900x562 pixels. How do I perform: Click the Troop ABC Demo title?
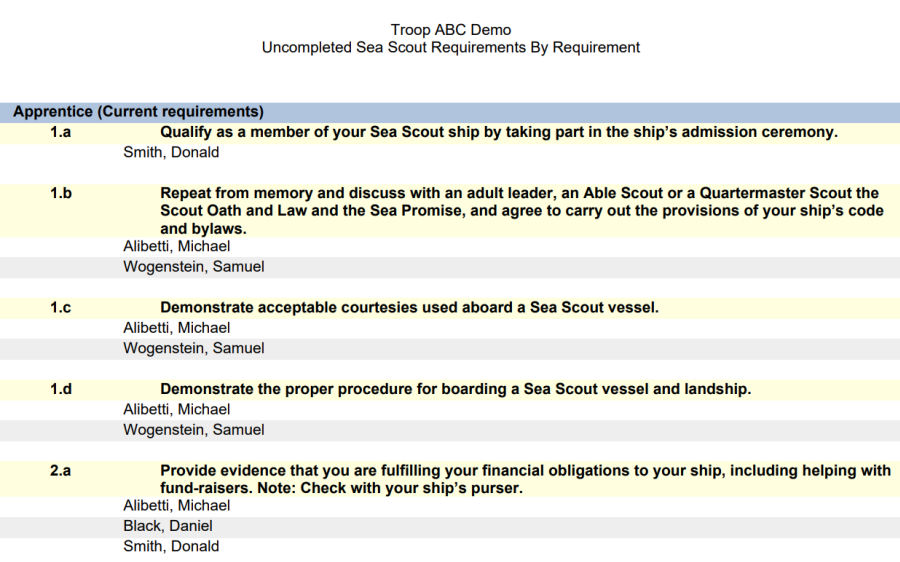point(451,30)
